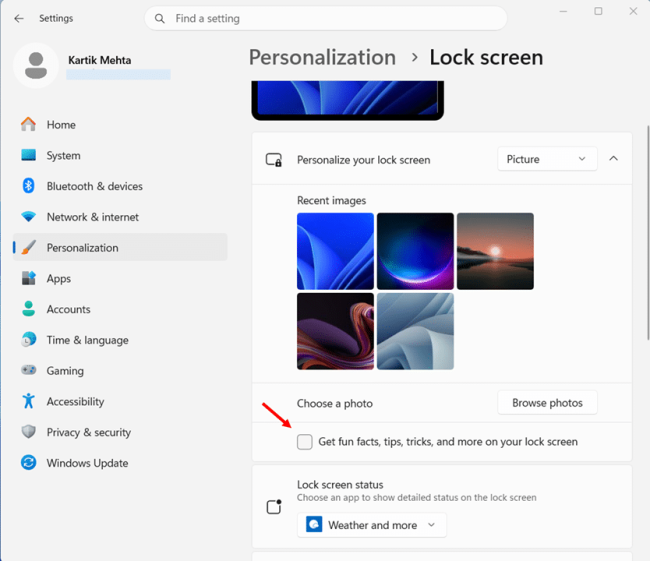Screen dimensions: 650x561
Task: Open the user profile avatar
Action: pos(36,66)
